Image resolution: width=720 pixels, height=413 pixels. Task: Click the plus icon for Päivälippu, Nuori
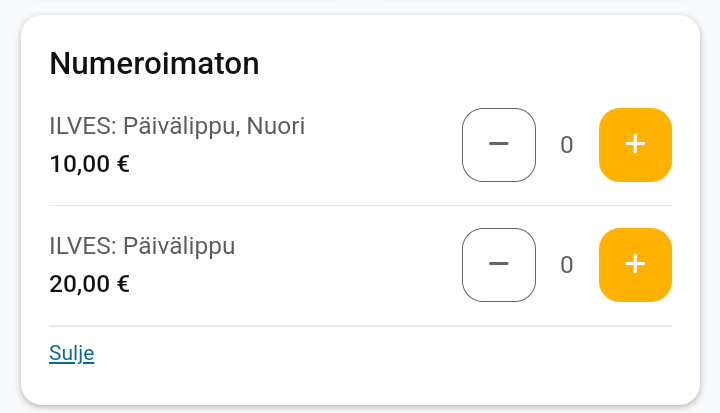pos(635,145)
